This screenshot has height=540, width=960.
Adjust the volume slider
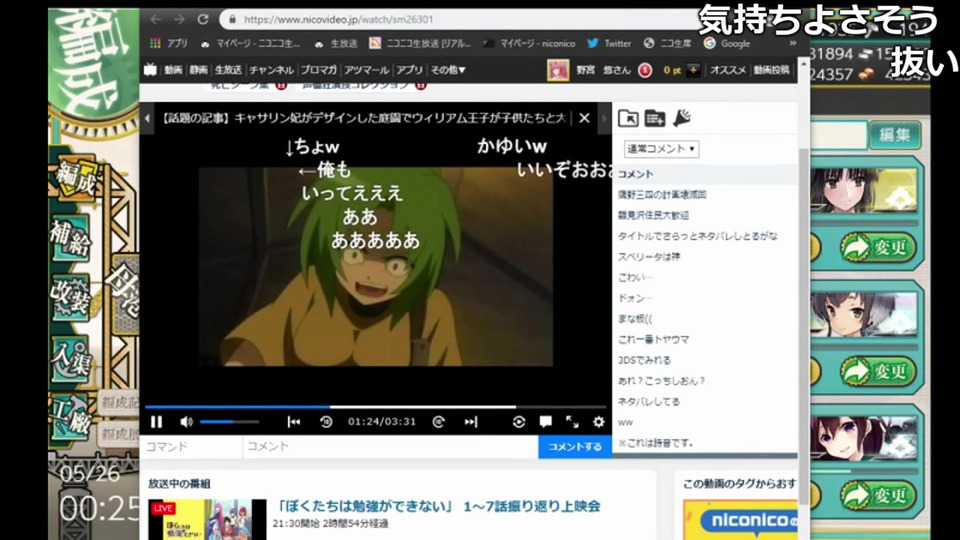click(230, 422)
